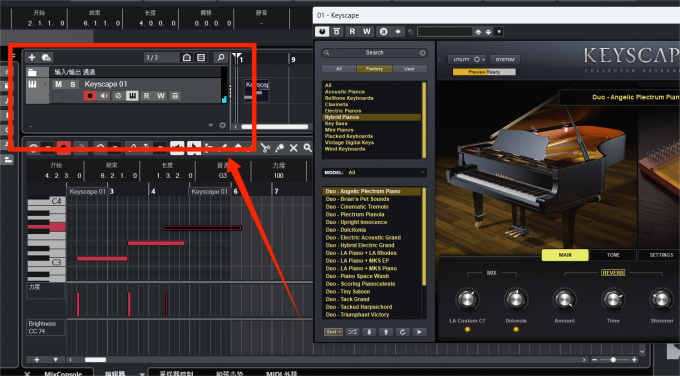Open controller lane setup dropdown arrow
680x376 pixels.
click(x=56, y=360)
